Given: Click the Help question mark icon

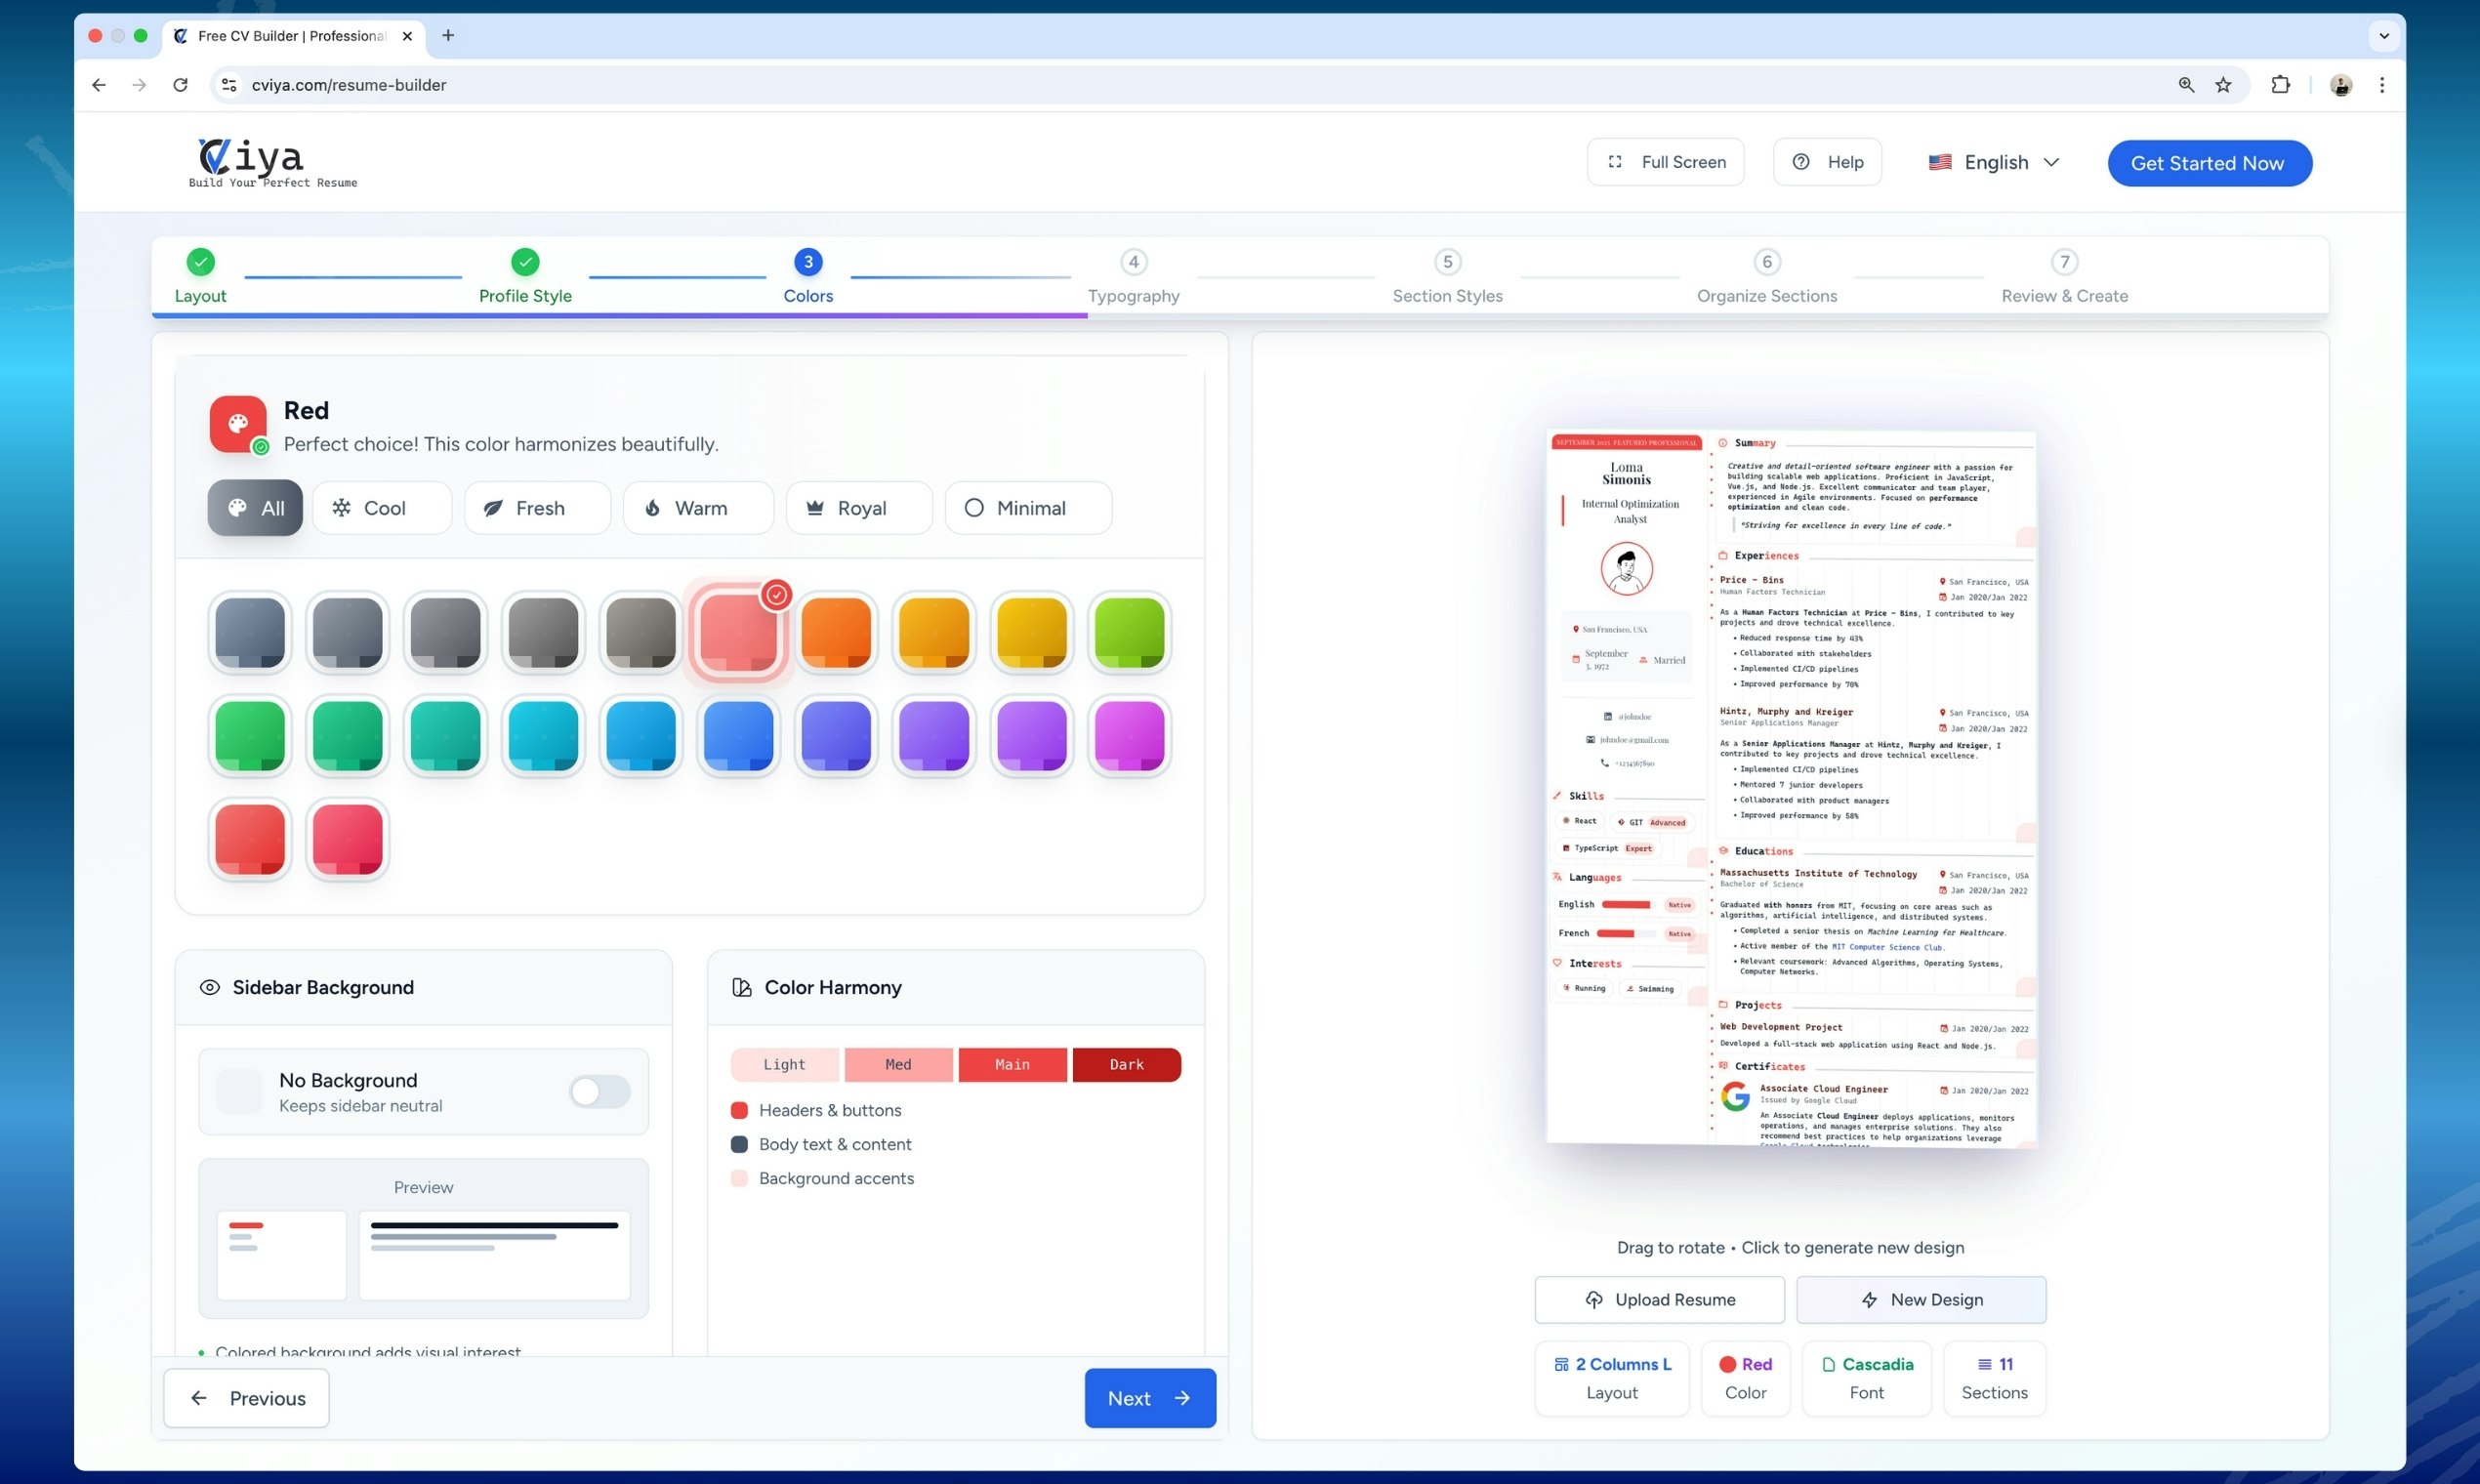Looking at the screenshot, I should 1800,162.
